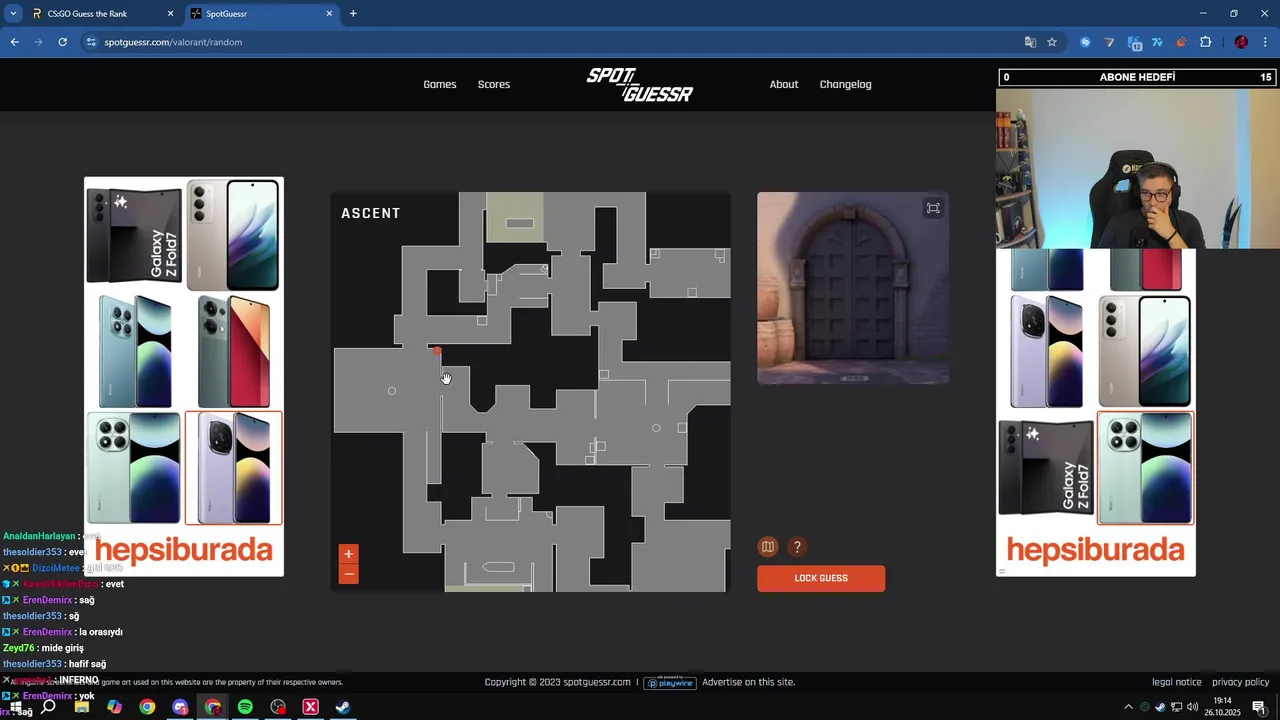The width and height of the screenshot is (1280, 720).
Task: Open the legal notice link
Action: coord(1177,682)
